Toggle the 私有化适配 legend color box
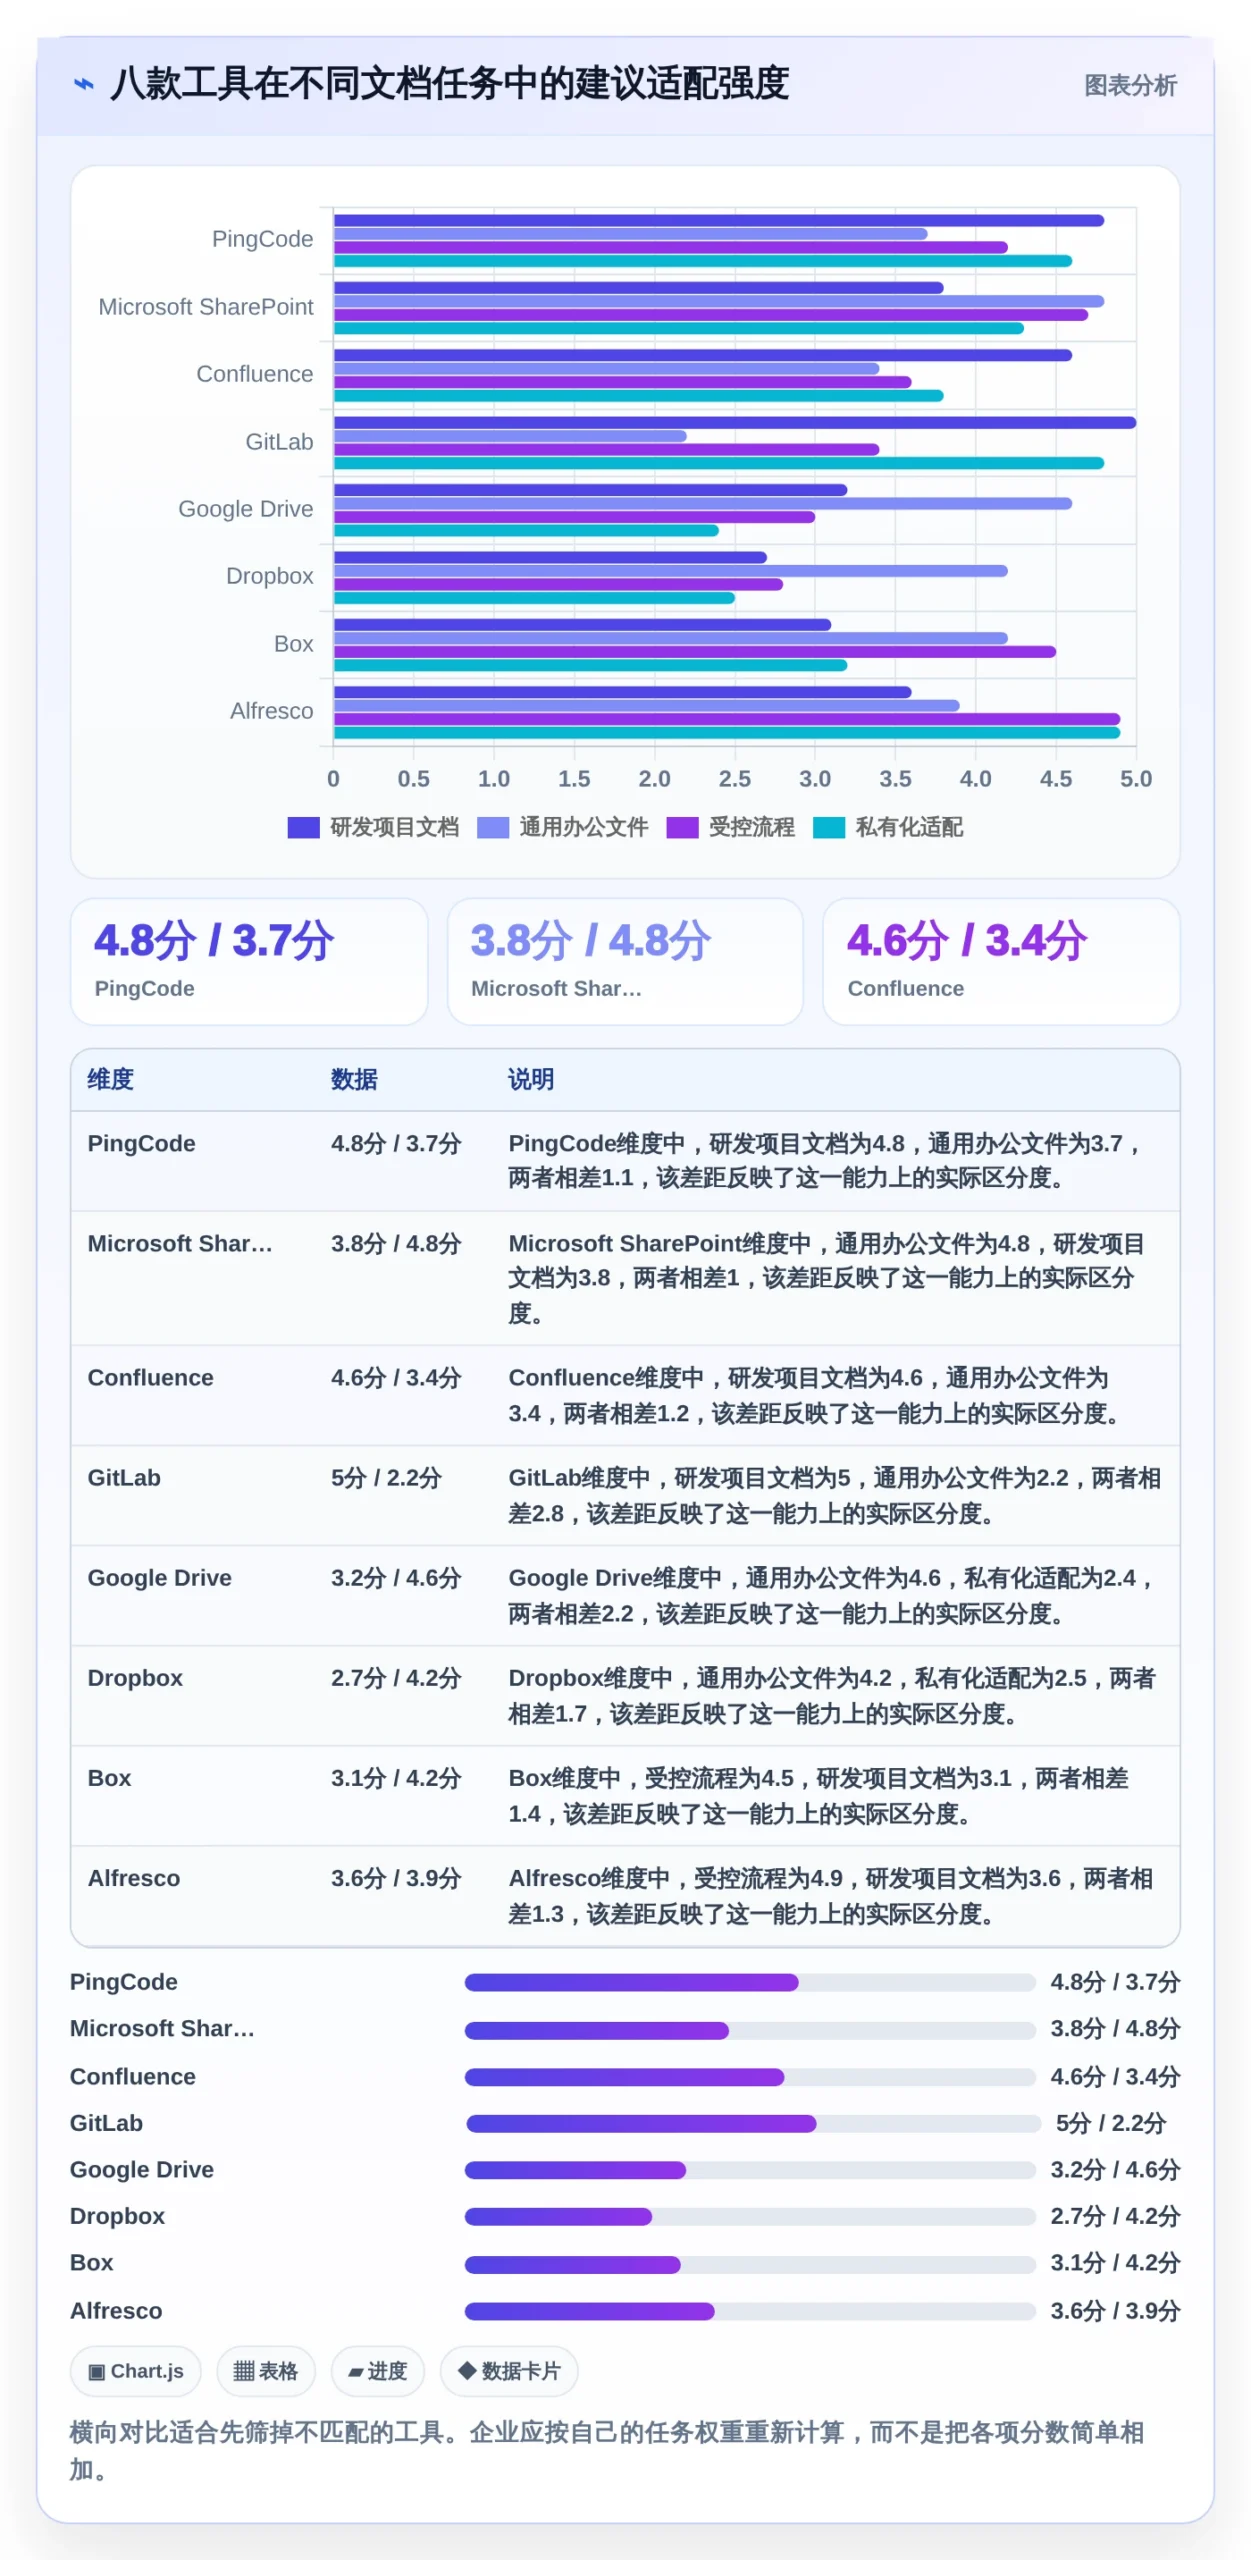Image resolution: width=1251 pixels, height=2560 pixels. coord(829,827)
